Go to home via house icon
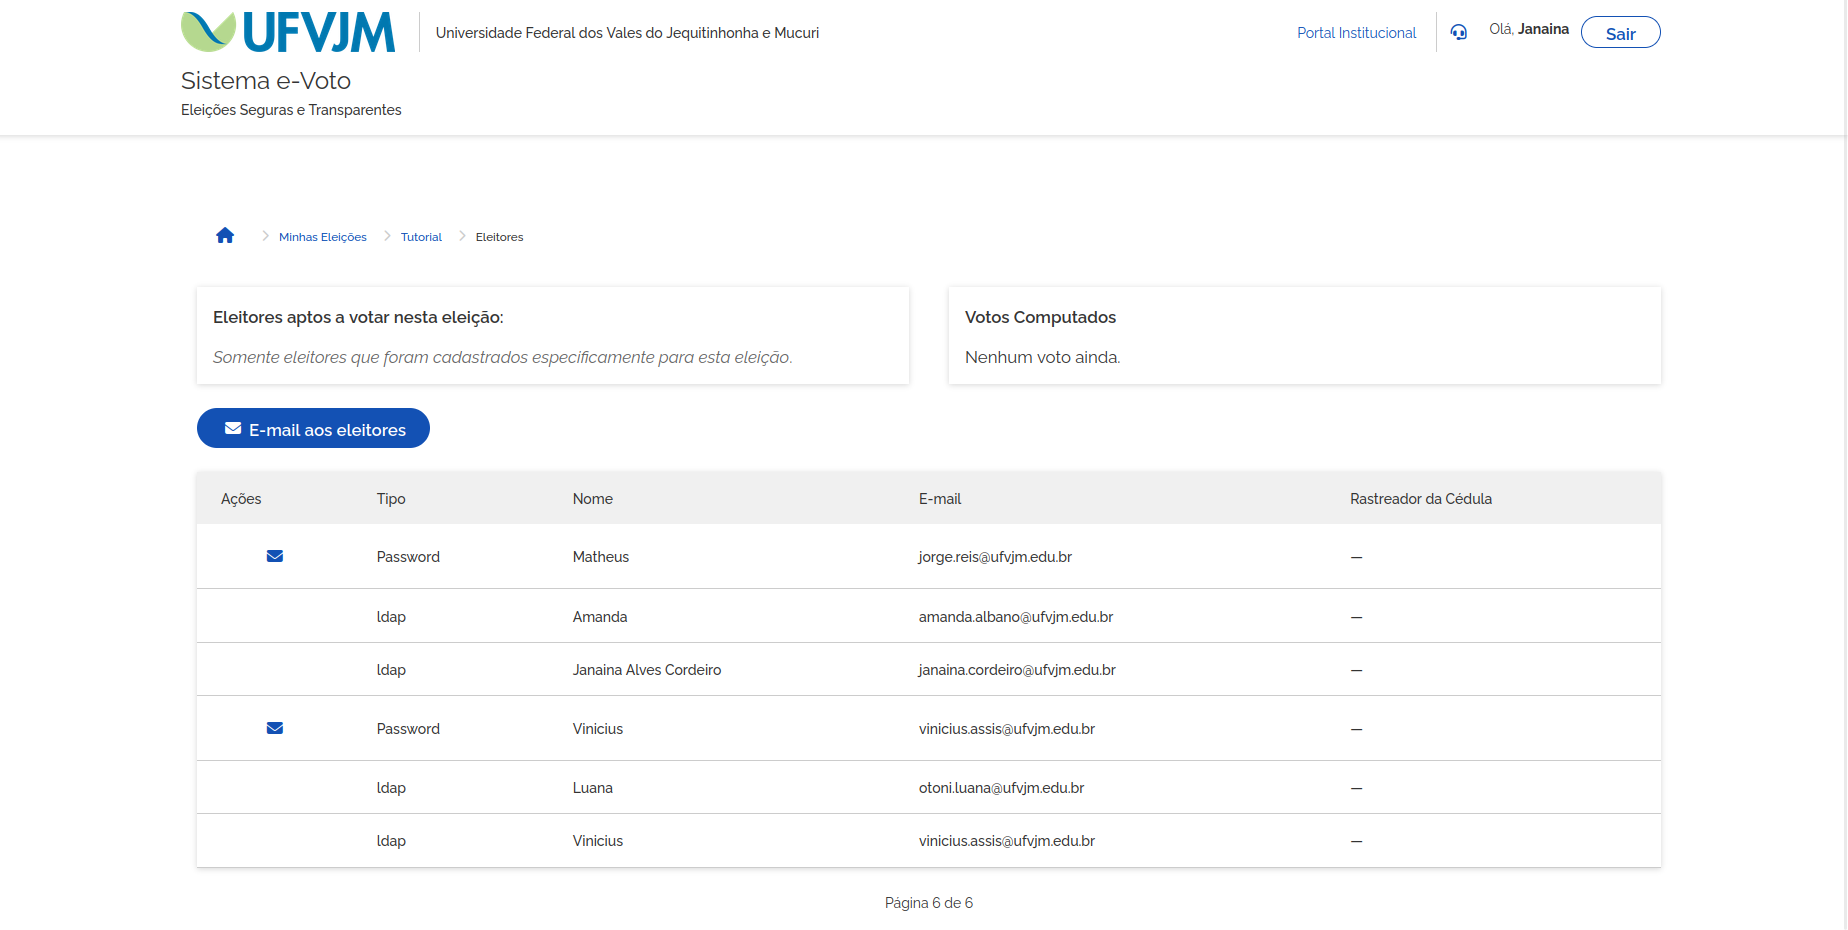The image size is (1848, 930). pos(225,235)
